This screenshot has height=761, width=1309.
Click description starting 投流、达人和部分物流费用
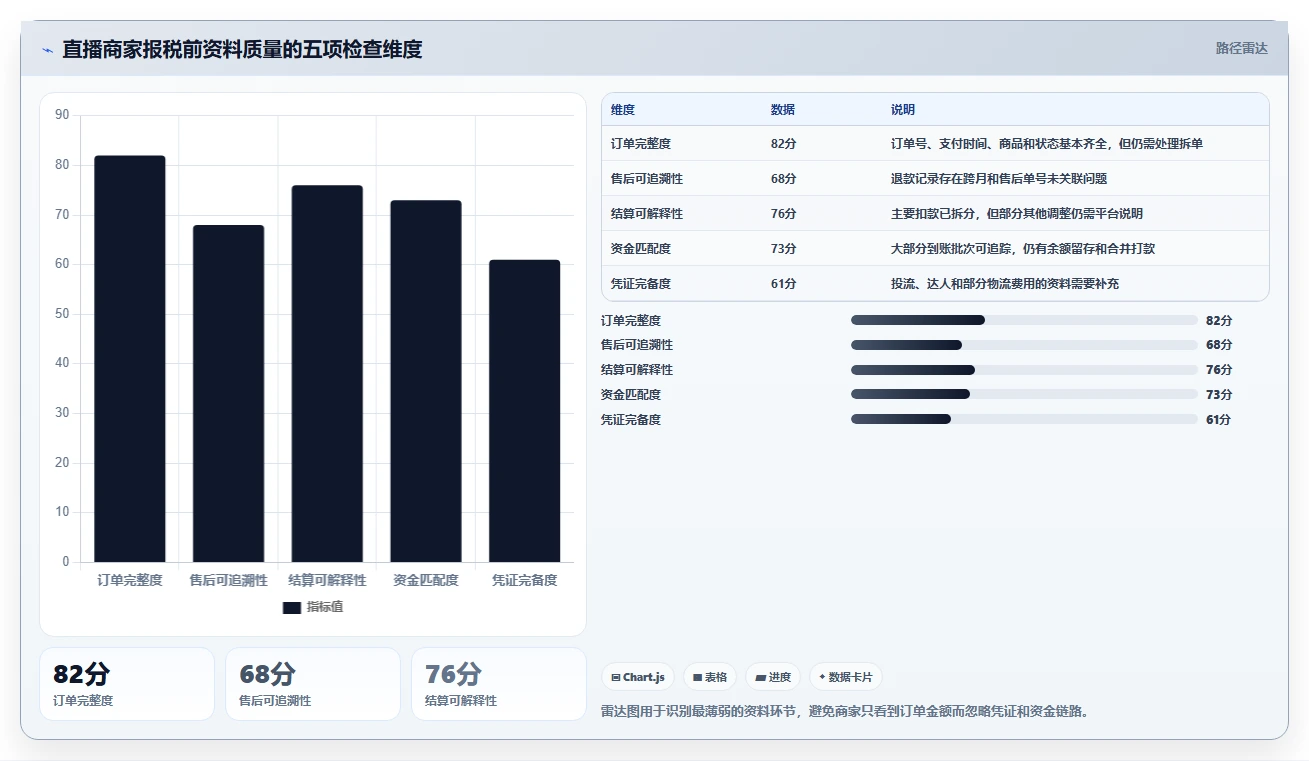1005,284
